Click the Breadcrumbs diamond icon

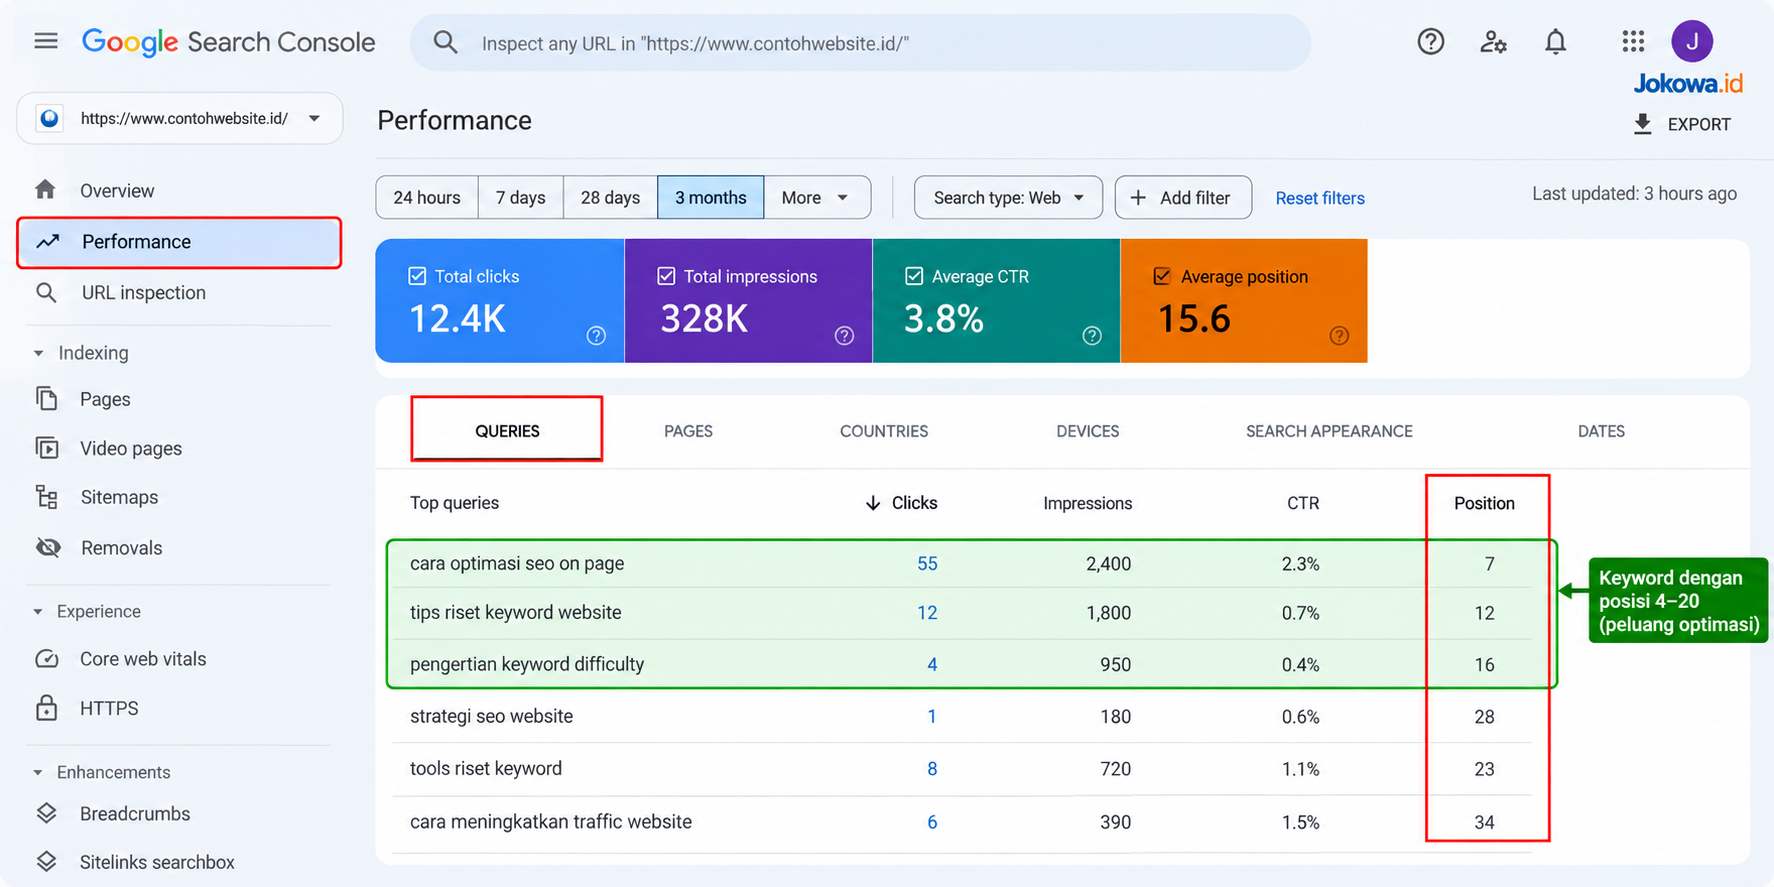[47, 813]
